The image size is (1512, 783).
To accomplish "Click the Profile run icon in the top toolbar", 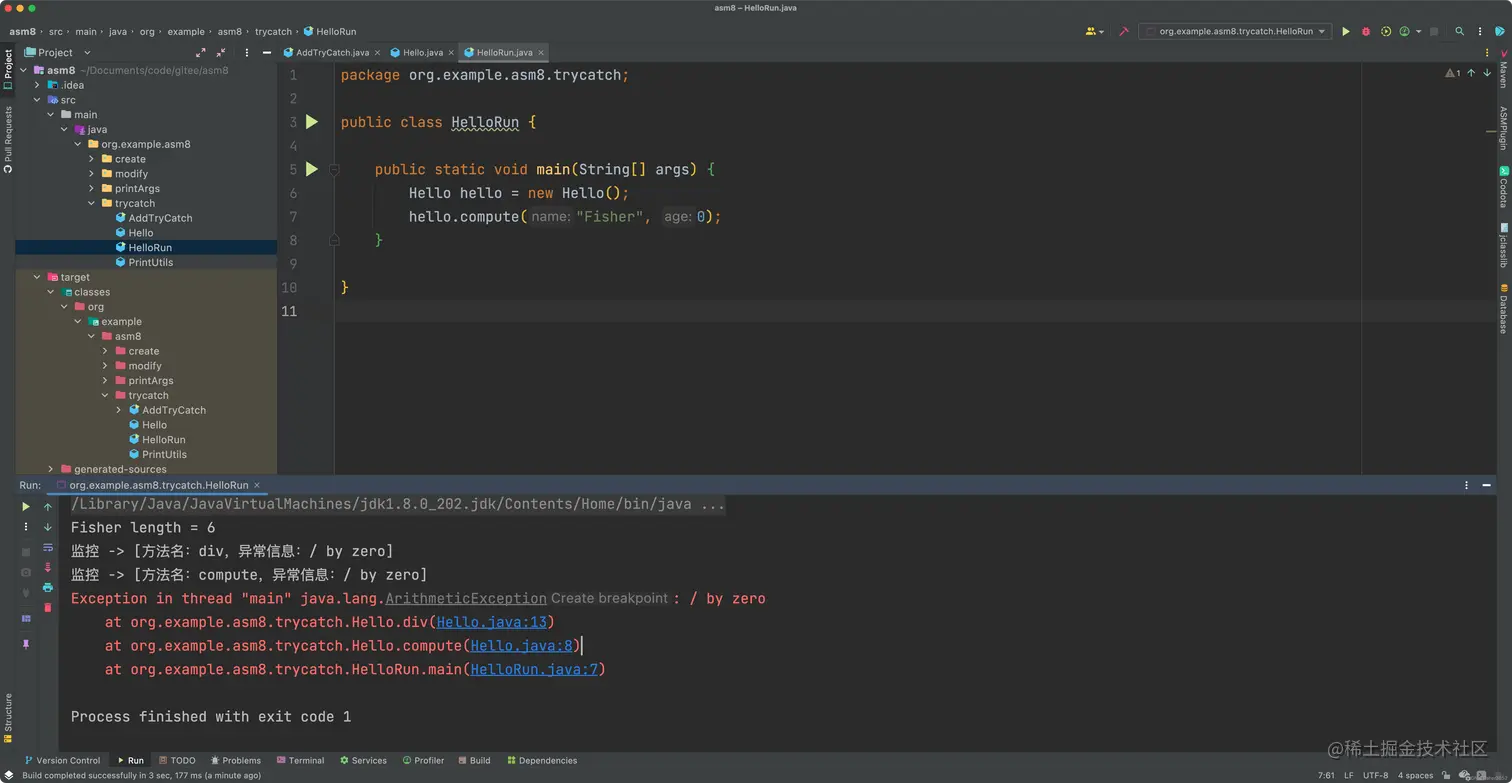I will (1405, 32).
